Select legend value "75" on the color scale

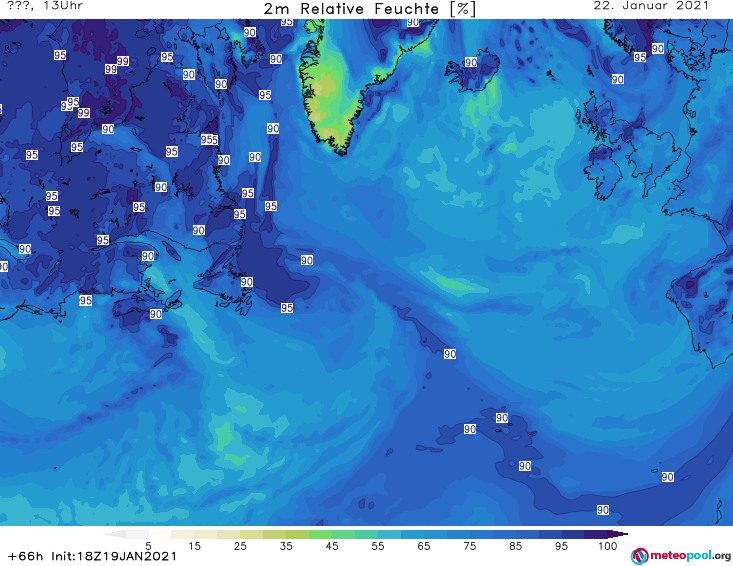[x=470, y=546]
